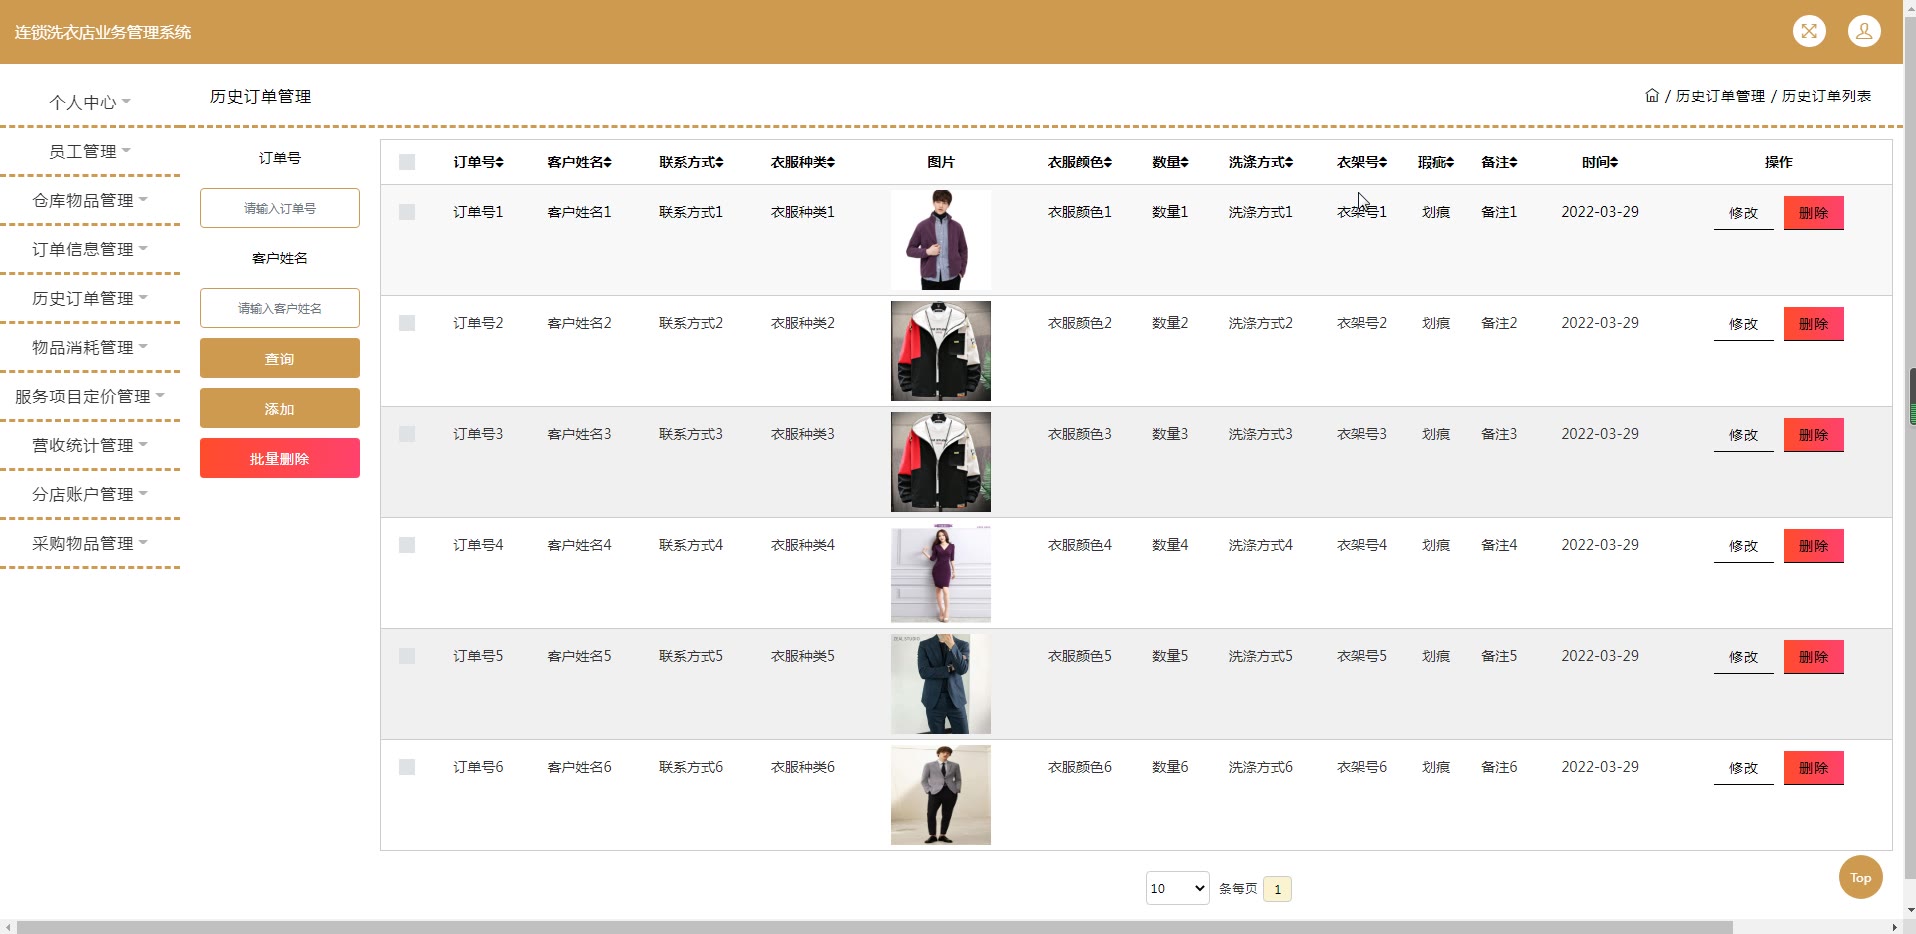Screen dimensions: 1916x934
Task: Click the round Top button
Action: point(1859,877)
